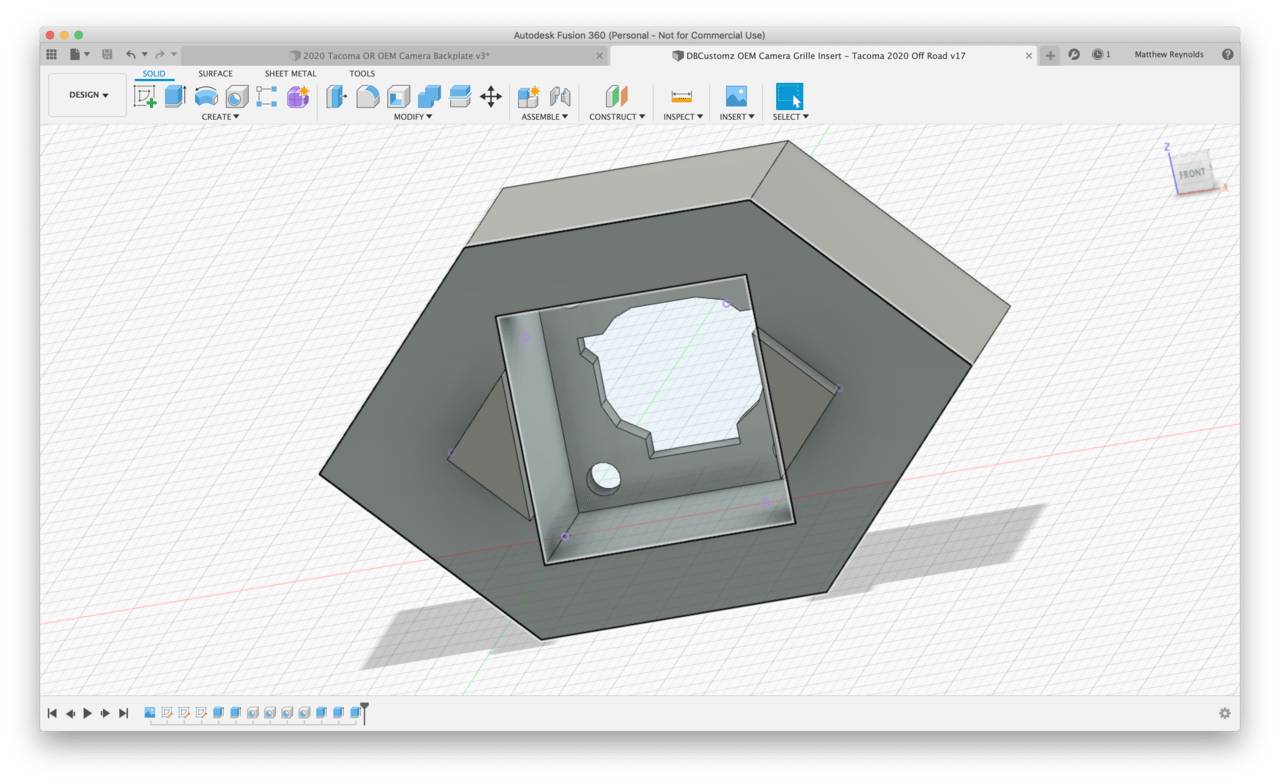The width and height of the screenshot is (1280, 784).
Task: Switch to the Camera Backplate v3 document tab
Action: 394,56
